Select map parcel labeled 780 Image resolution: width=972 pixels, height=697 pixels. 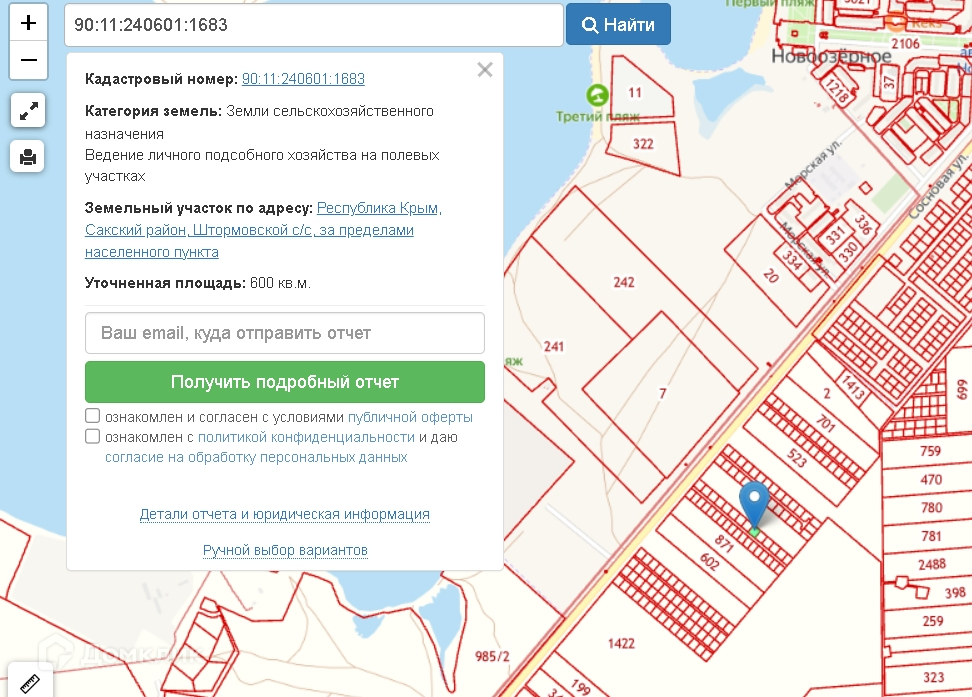tap(931, 508)
